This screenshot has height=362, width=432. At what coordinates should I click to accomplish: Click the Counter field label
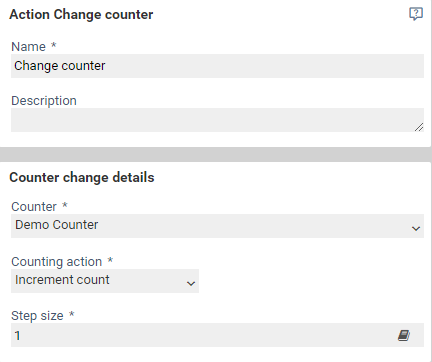(34, 207)
